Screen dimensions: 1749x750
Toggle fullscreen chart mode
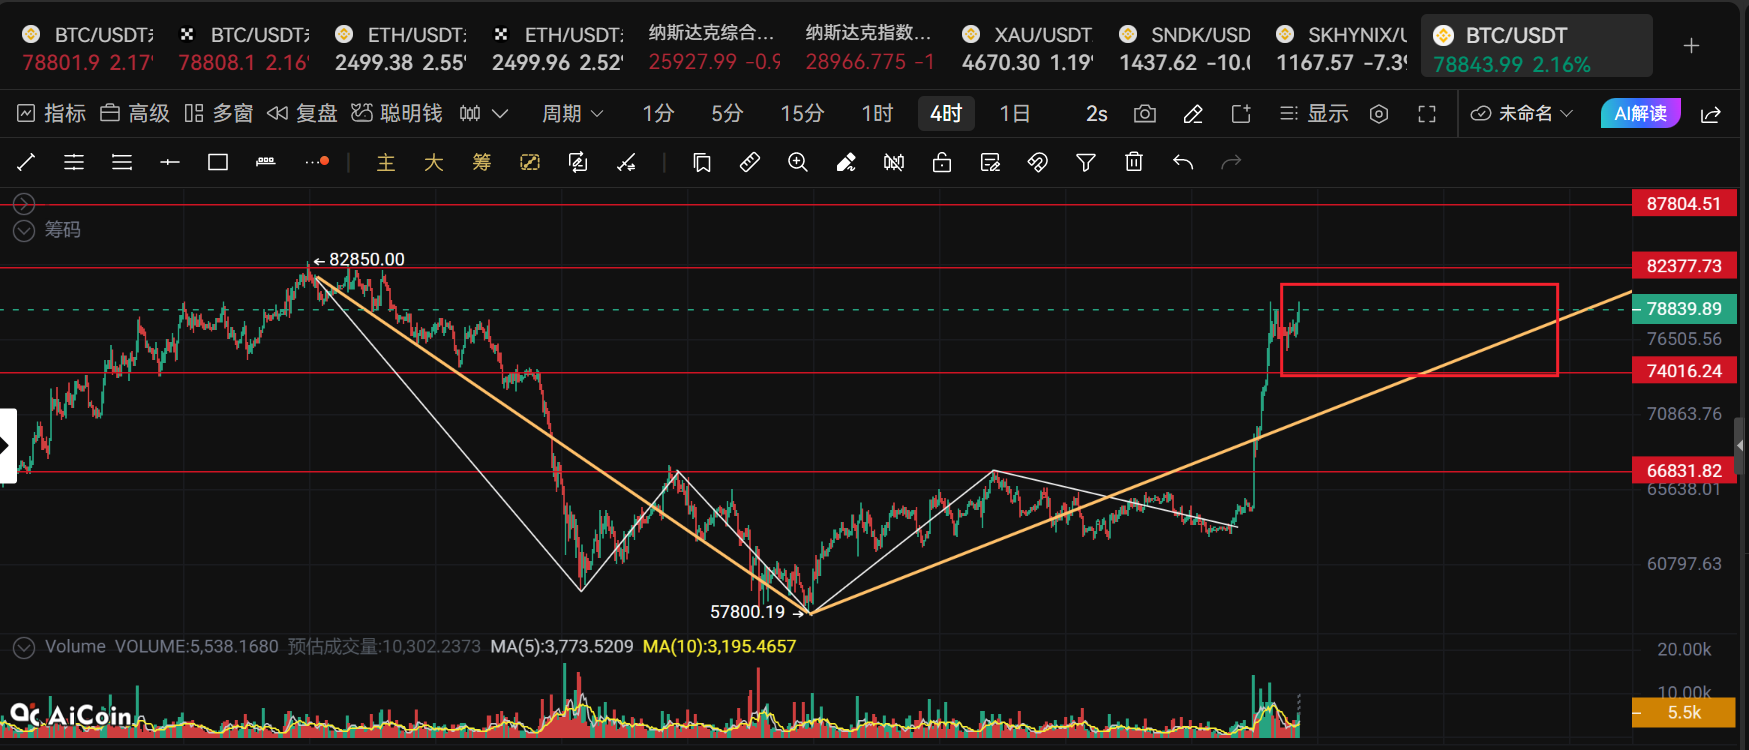coord(1427,114)
